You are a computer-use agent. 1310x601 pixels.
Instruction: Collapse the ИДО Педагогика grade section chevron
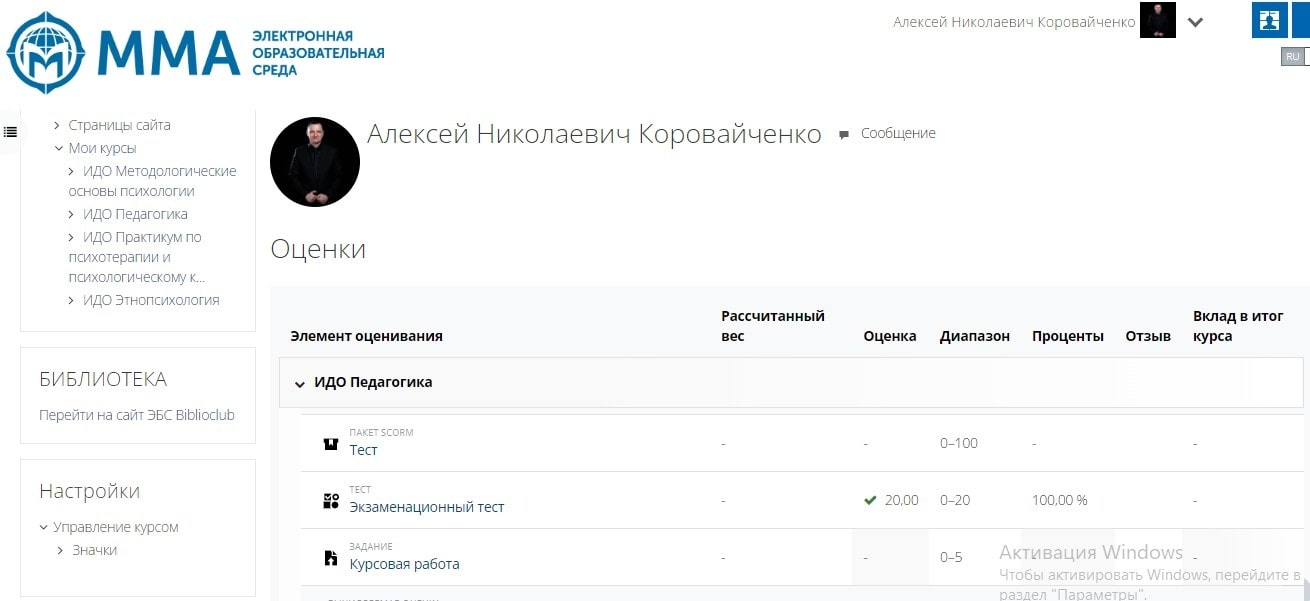pos(299,383)
